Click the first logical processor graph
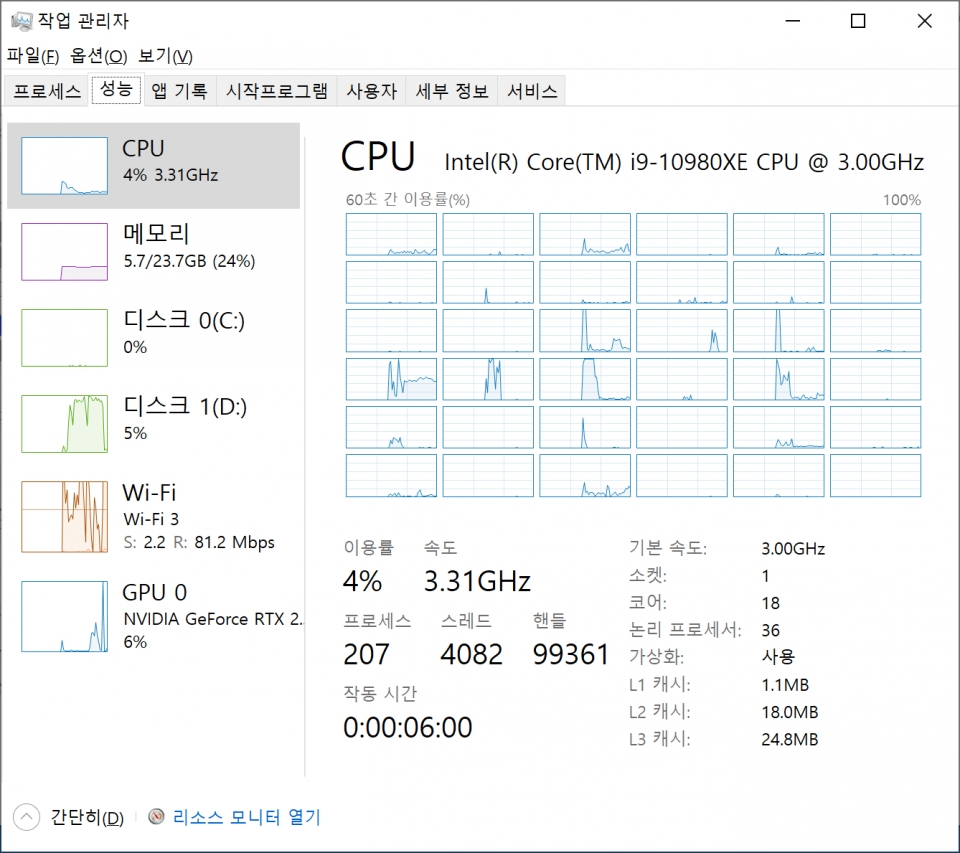 pos(391,234)
